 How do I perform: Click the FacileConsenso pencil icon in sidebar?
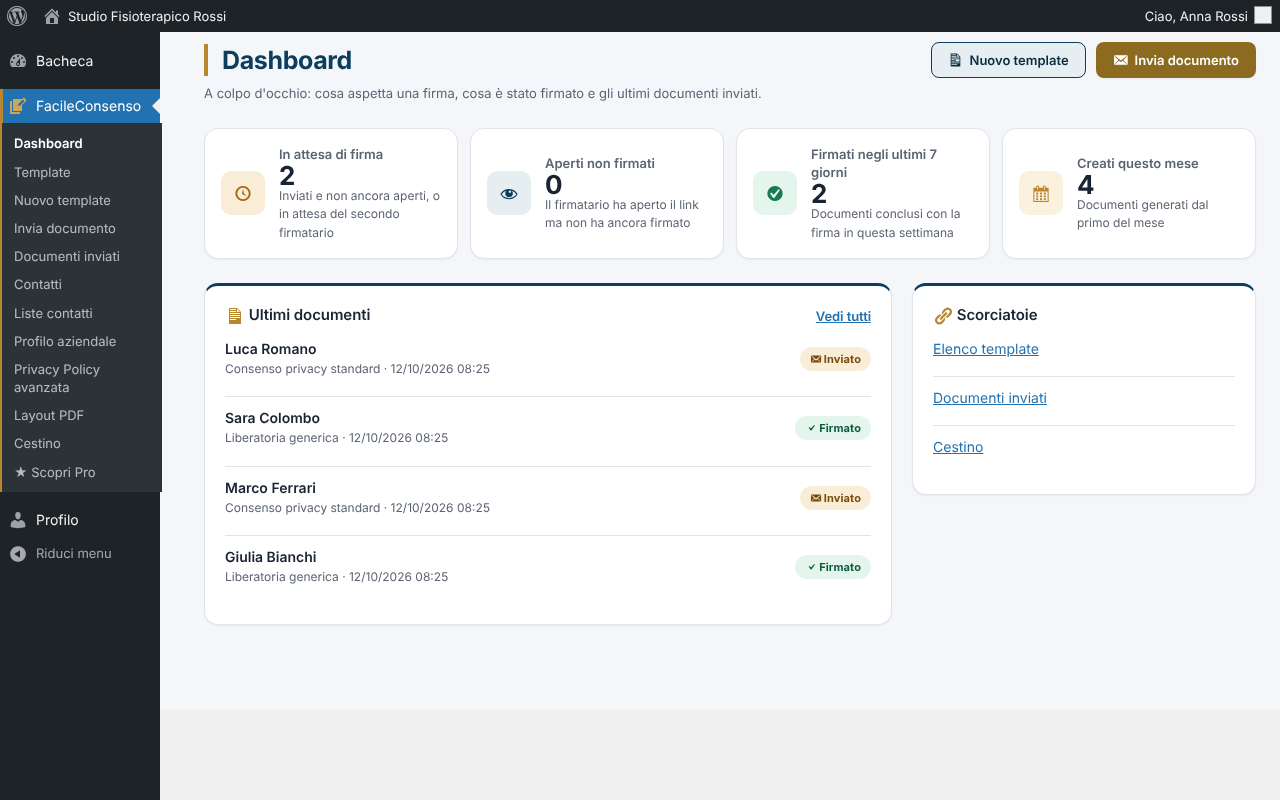tap(18, 106)
